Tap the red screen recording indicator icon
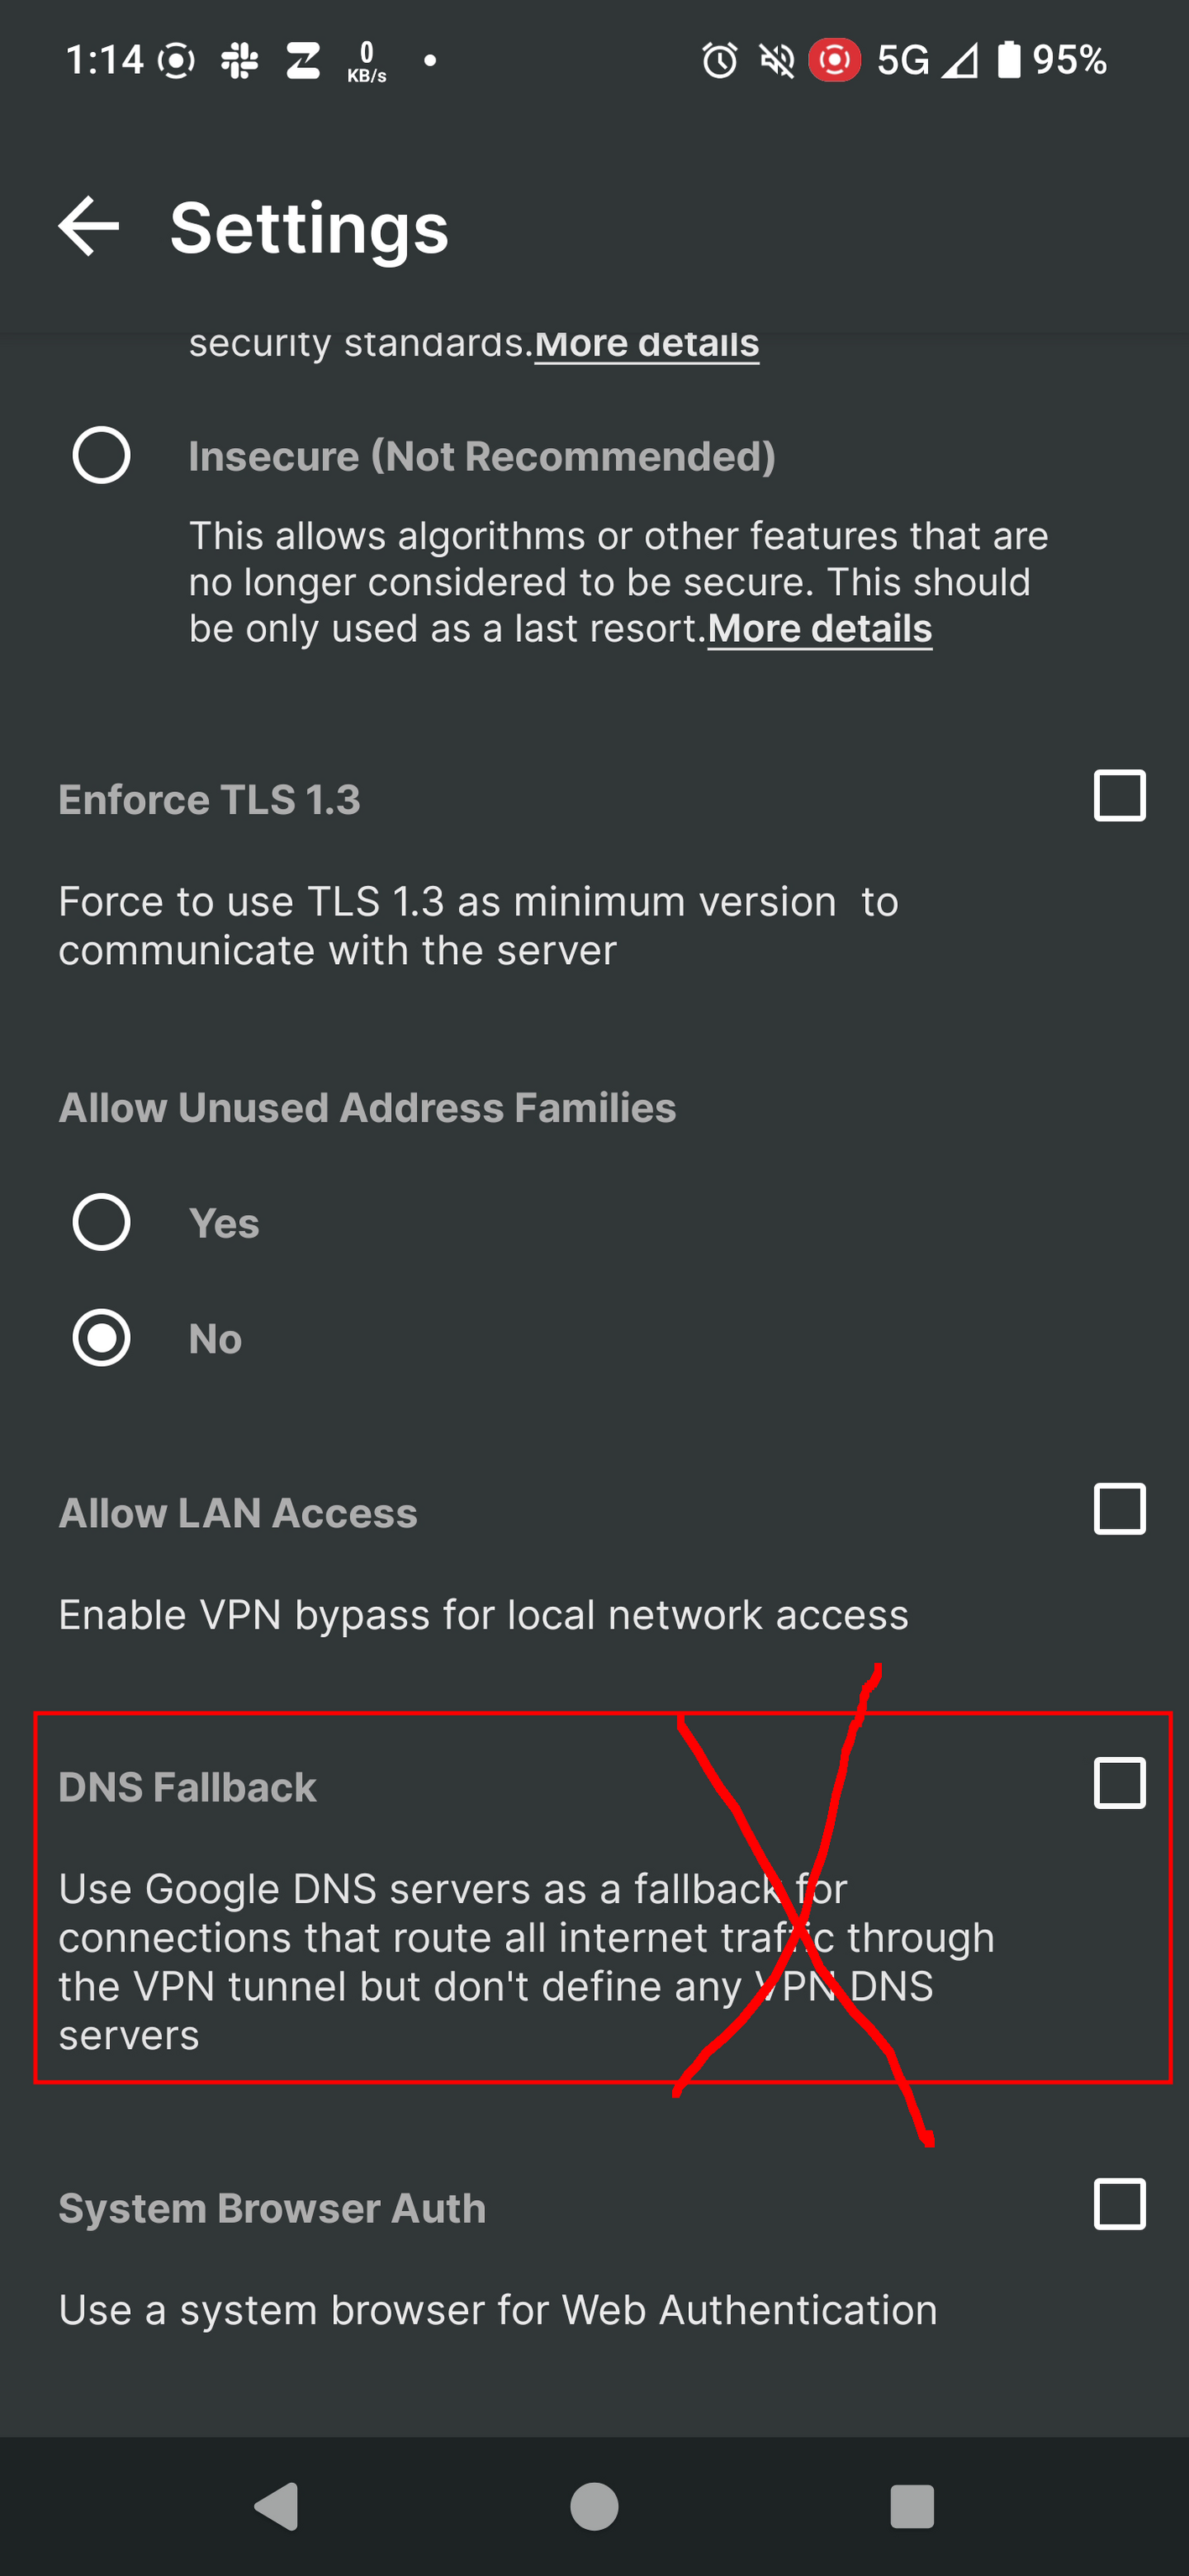This screenshot has width=1189, height=2576. pos(834,60)
